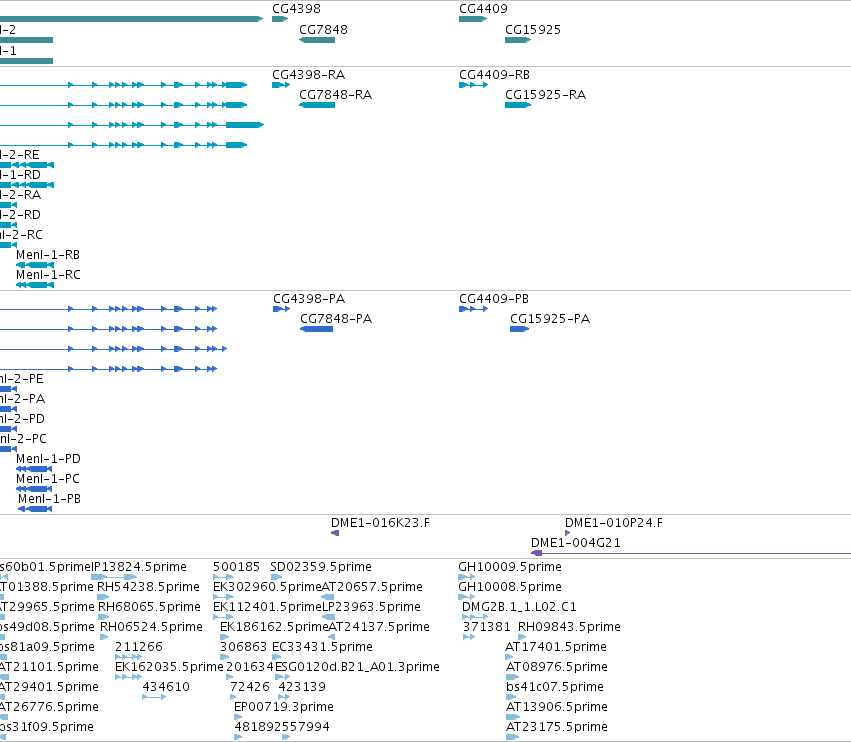Screen dimensions: 851x742
Task: Click the Menl-1-PD protein label
Action: 48,459
